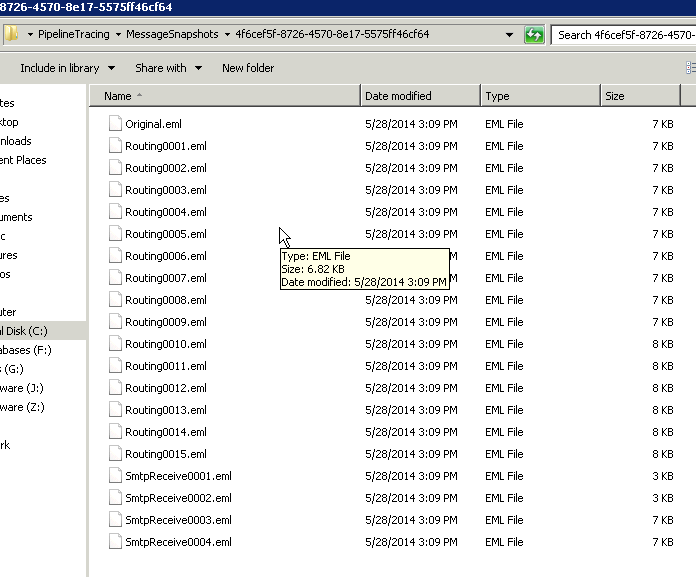Image resolution: width=696 pixels, height=577 pixels.
Task: Open Network in the navigation pane
Action: point(5,445)
